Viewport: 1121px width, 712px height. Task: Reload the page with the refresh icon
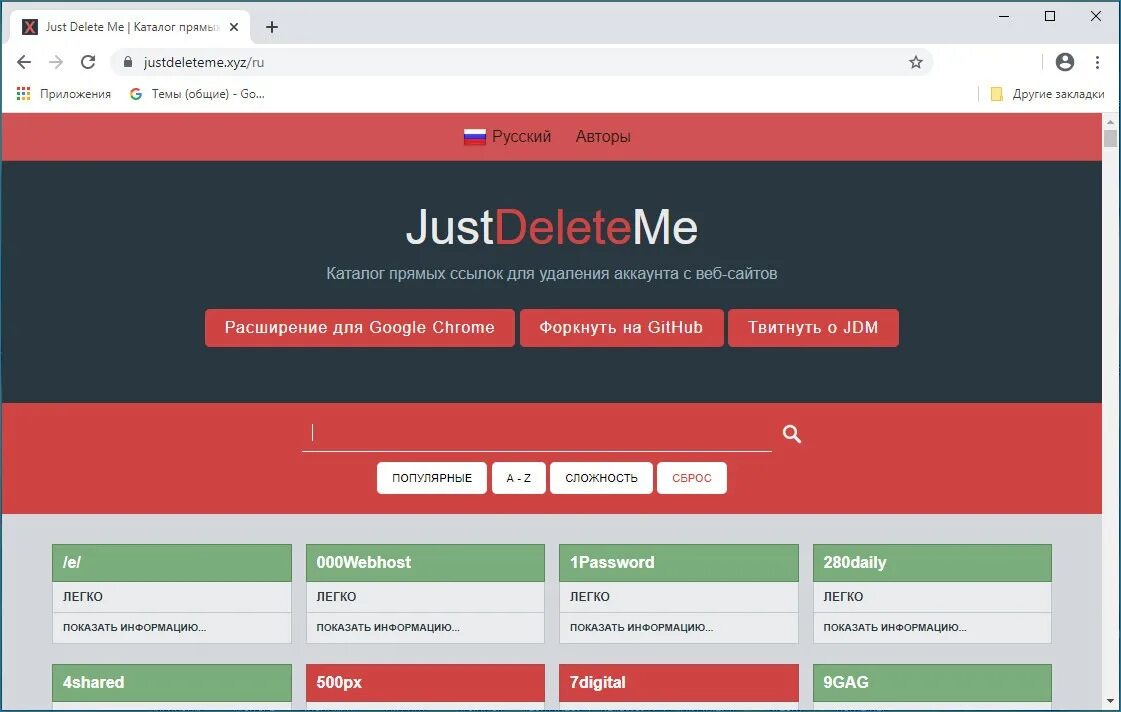coord(88,62)
